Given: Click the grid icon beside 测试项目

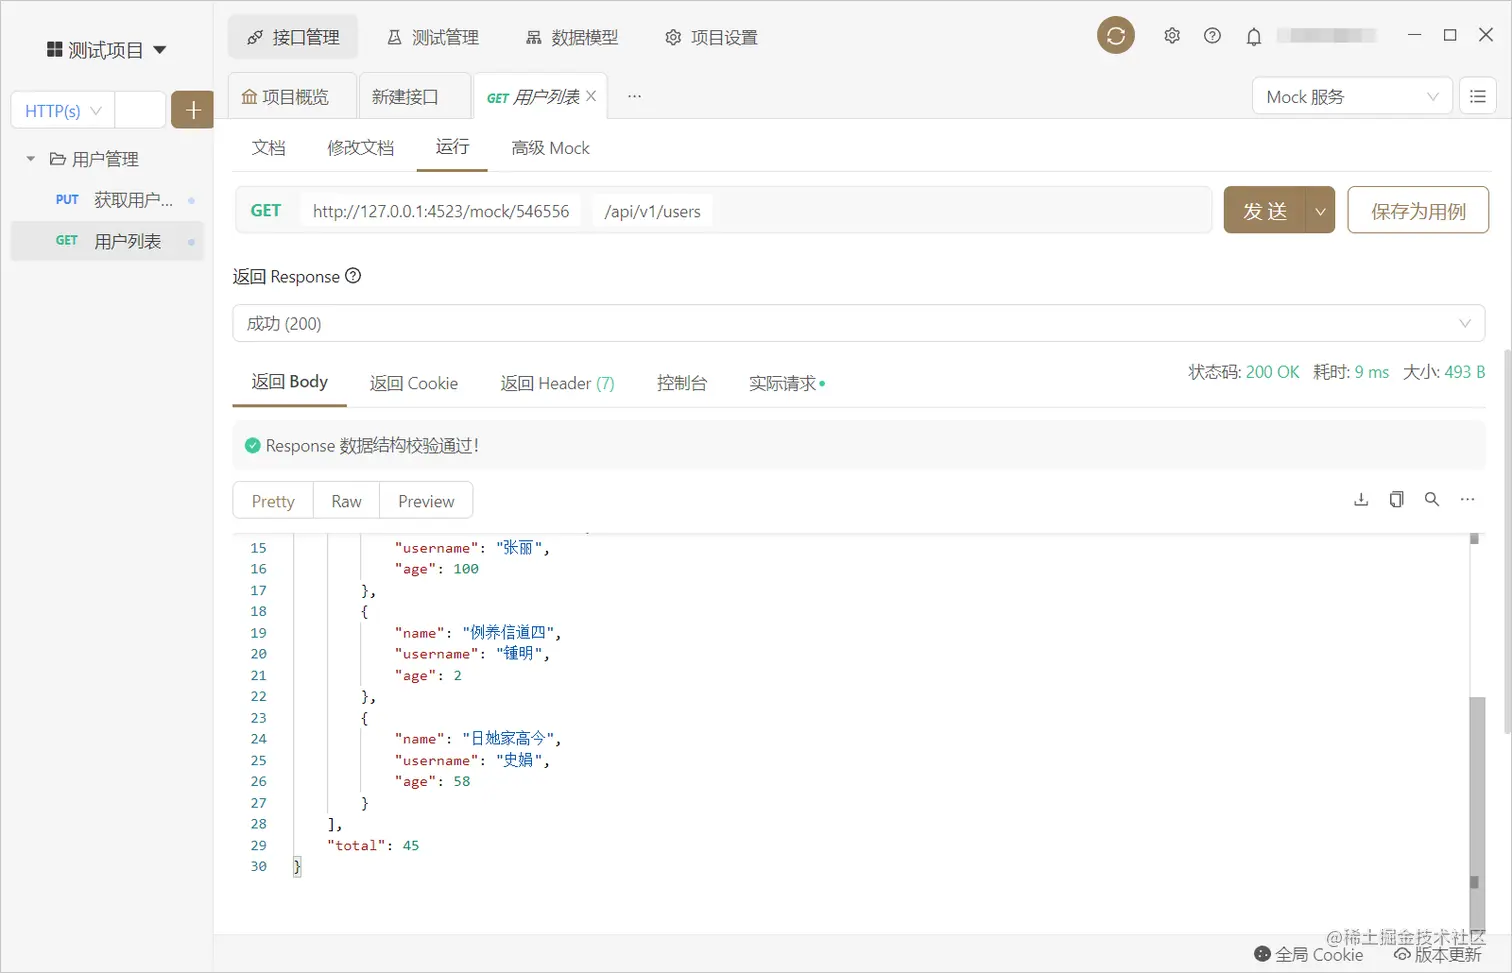Looking at the screenshot, I should [x=55, y=49].
